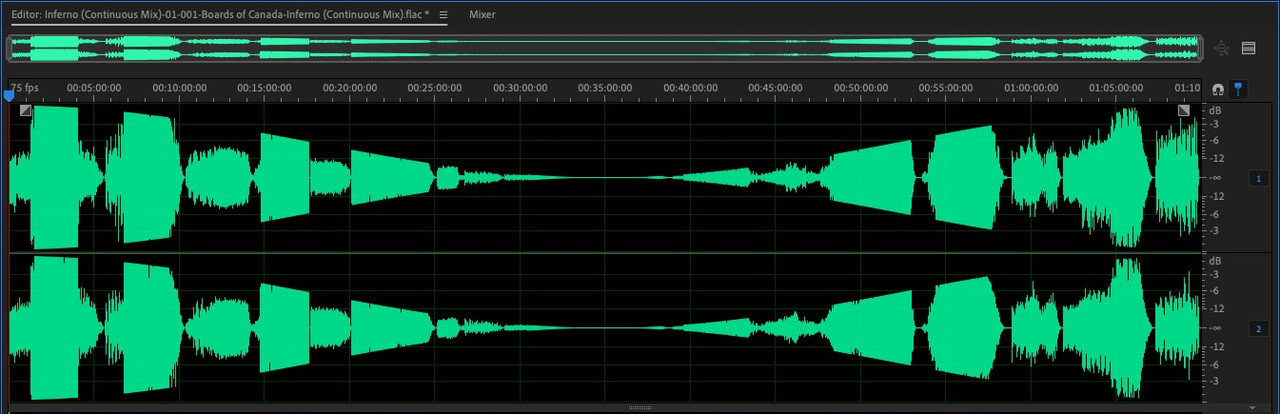Image resolution: width=1280 pixels, height=414 pixels.
Task: Click channel 2 -∞ center level mark
Action: click(1215, 328)
